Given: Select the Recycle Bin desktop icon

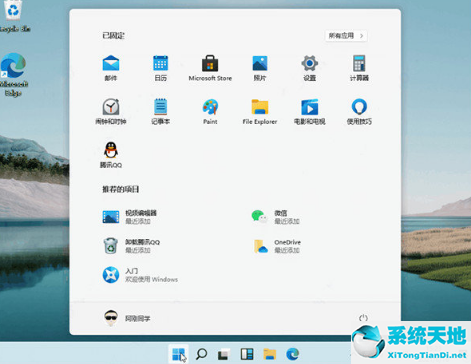Looking at the screenshot, I should [13, 16].
